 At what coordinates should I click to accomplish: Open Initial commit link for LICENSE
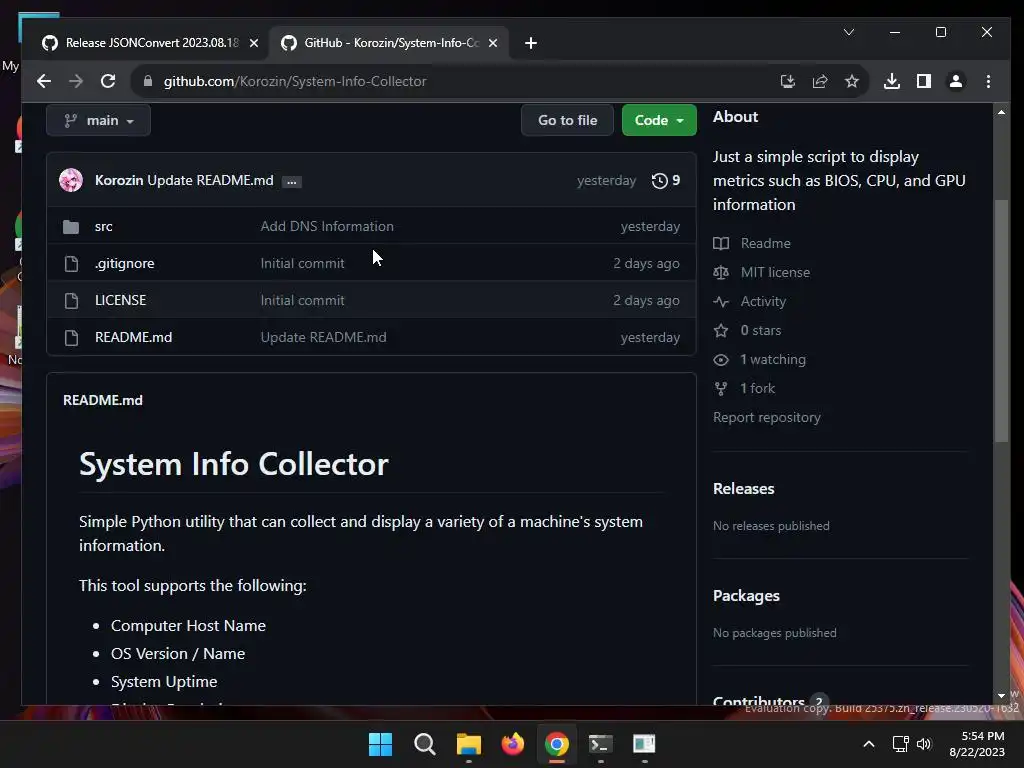tap(302, 300)
